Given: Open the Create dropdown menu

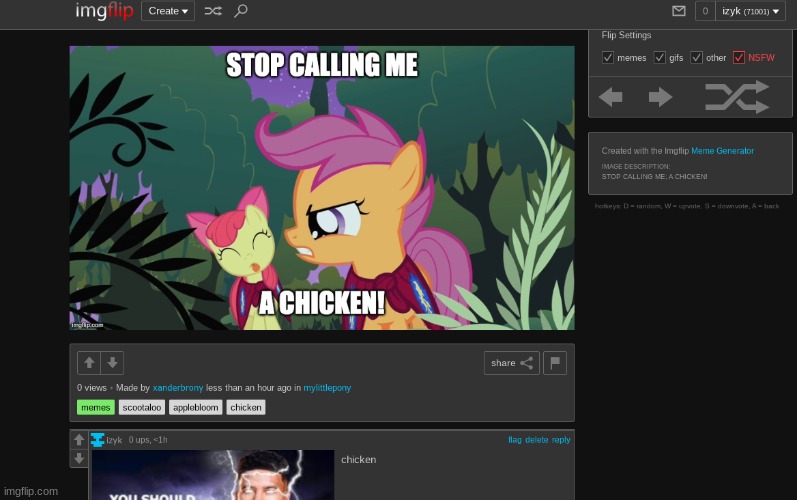Looking at the screenshot, I should 168,11.
